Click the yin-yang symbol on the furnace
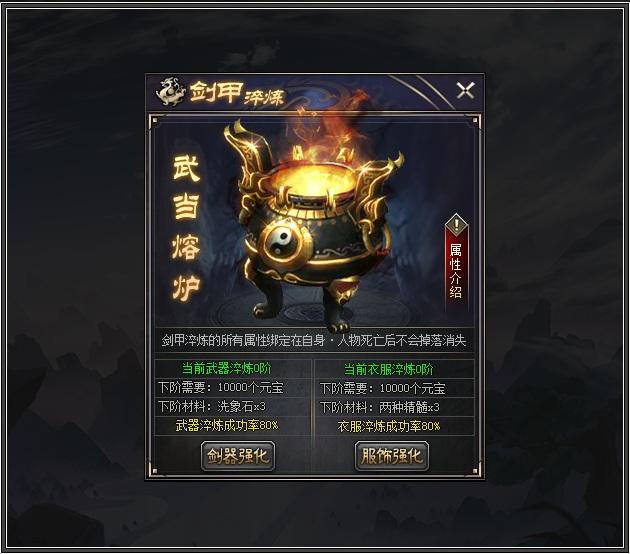 282,239
